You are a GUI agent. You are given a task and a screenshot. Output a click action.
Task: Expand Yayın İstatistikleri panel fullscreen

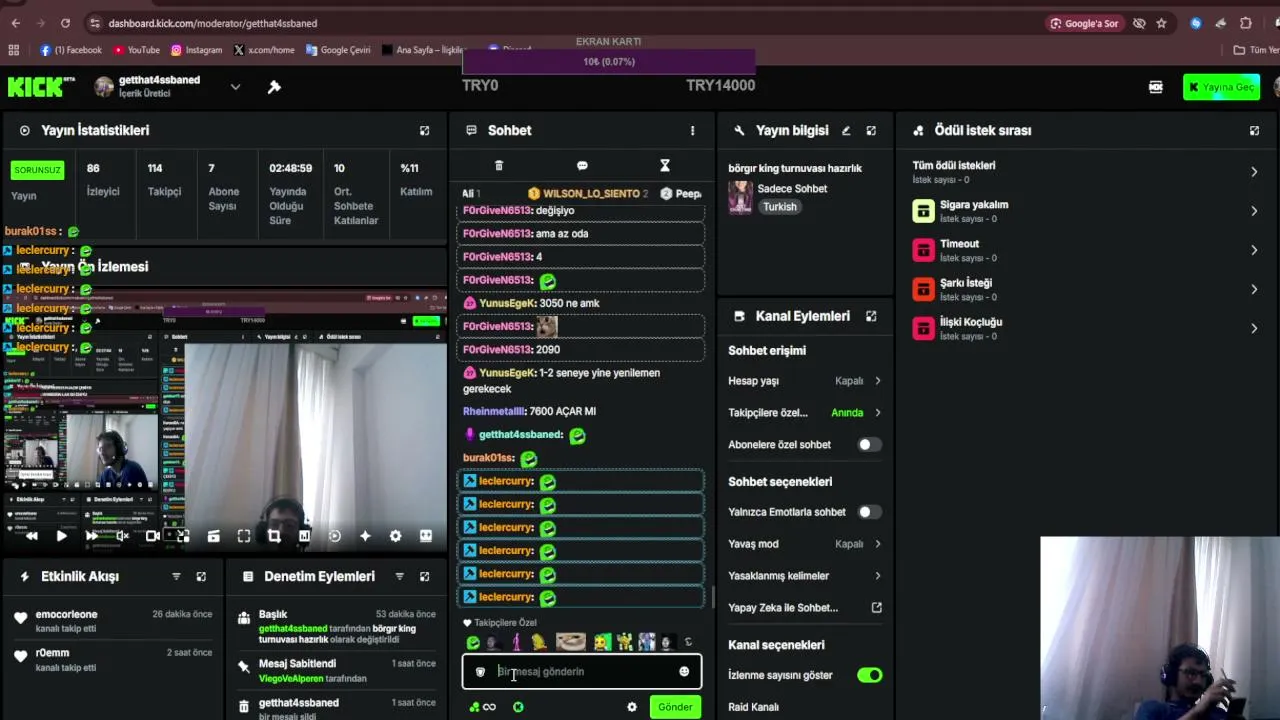[x=424, y=130]
